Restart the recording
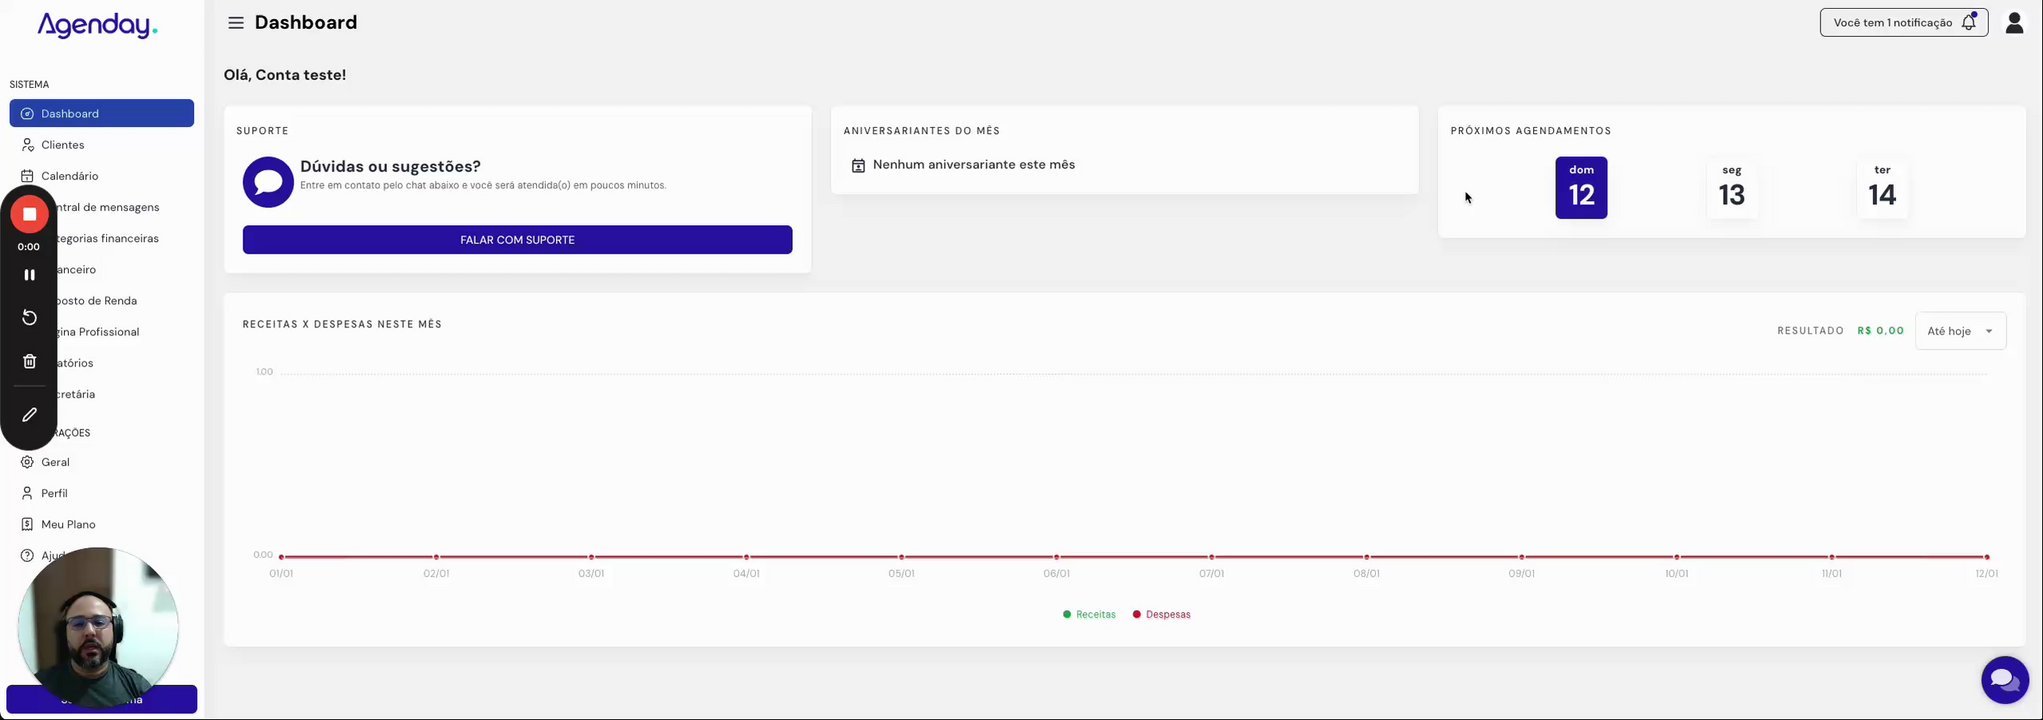 tap(30, 317)
